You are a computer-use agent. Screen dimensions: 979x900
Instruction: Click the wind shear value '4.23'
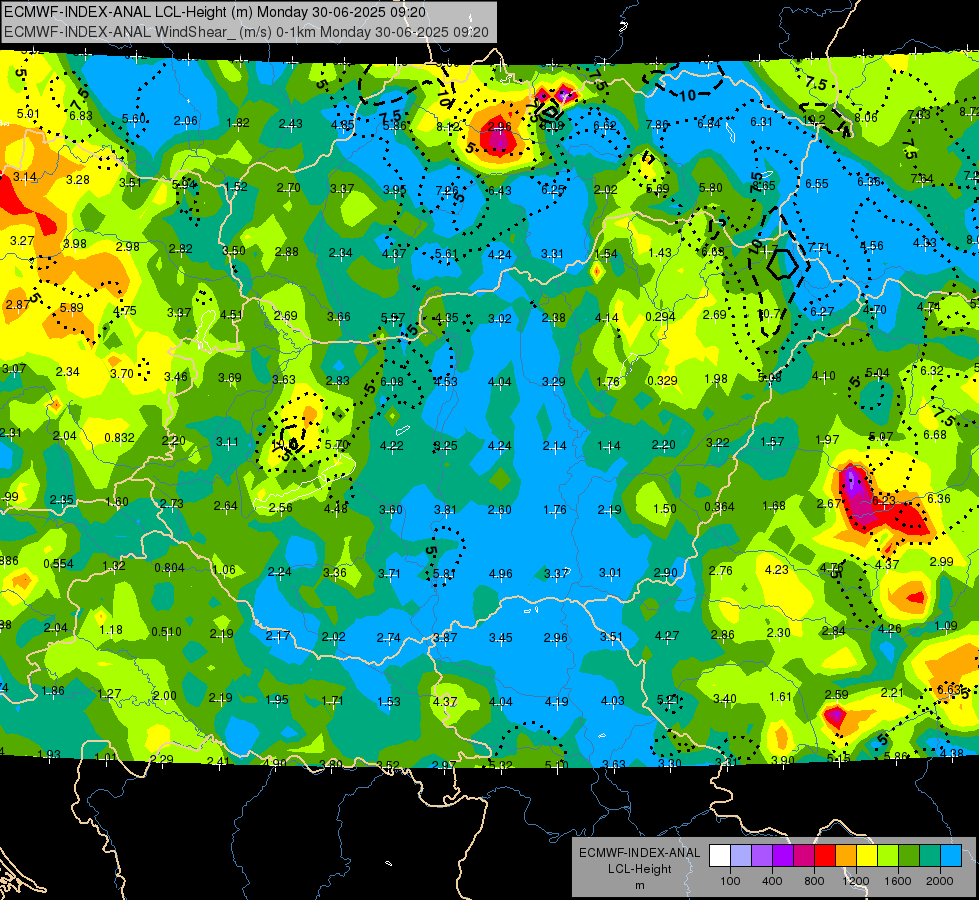pos(776,569)
